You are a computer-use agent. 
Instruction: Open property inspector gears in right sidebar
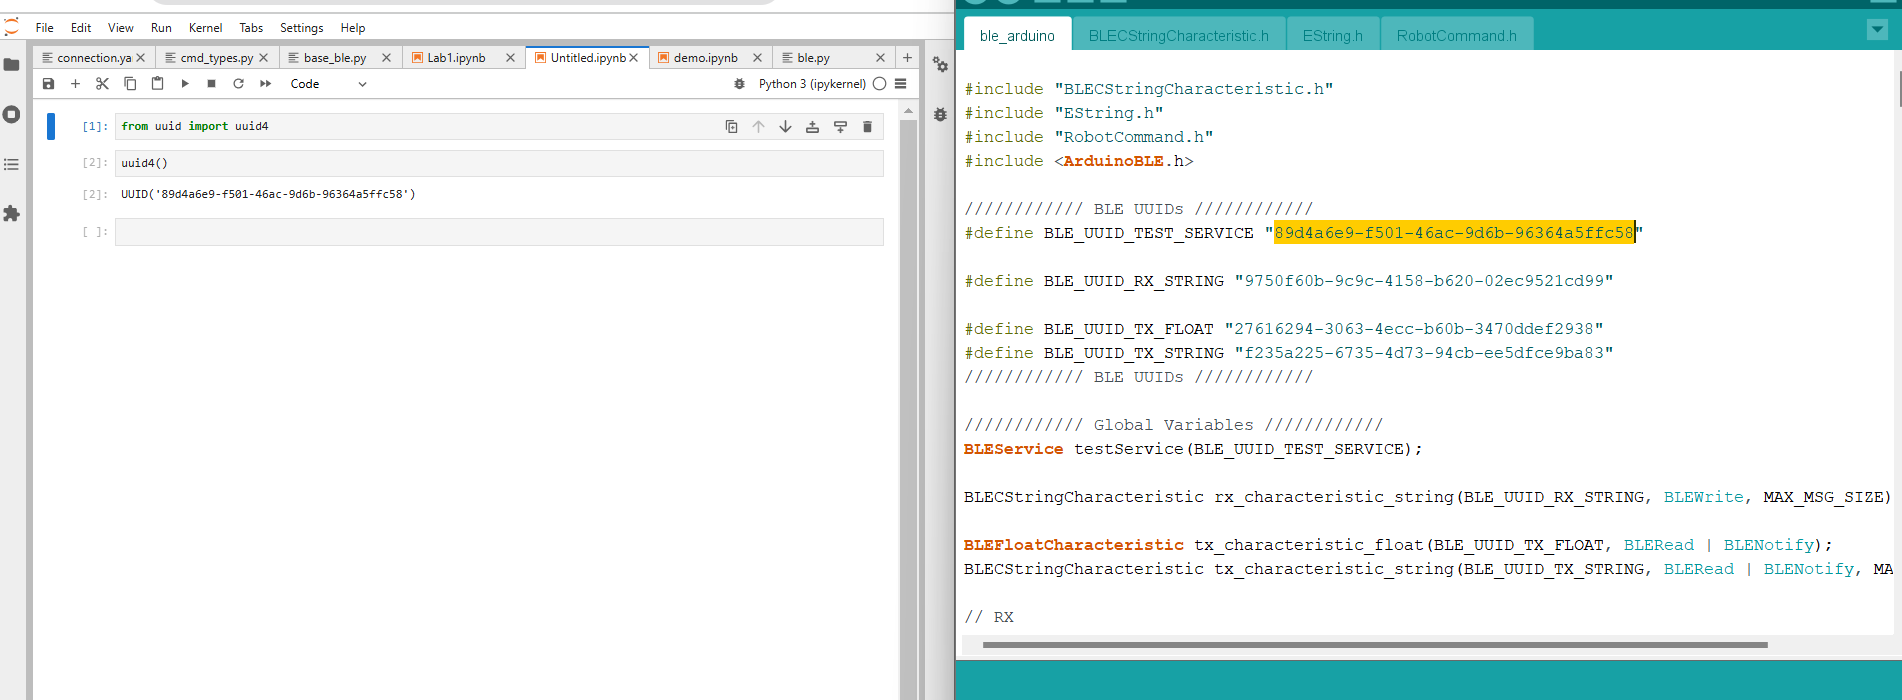(x=940, y=65)
